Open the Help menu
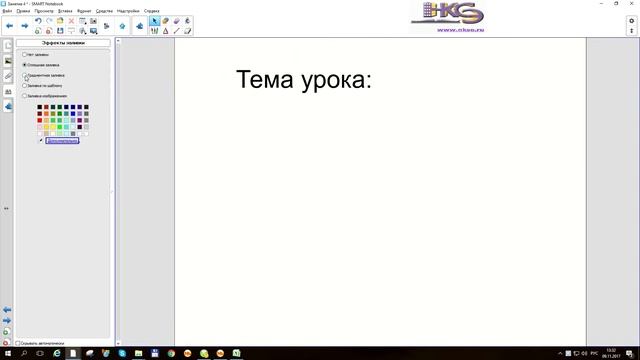This screenshot has height=360, width=640. click(x=152, y=11)
